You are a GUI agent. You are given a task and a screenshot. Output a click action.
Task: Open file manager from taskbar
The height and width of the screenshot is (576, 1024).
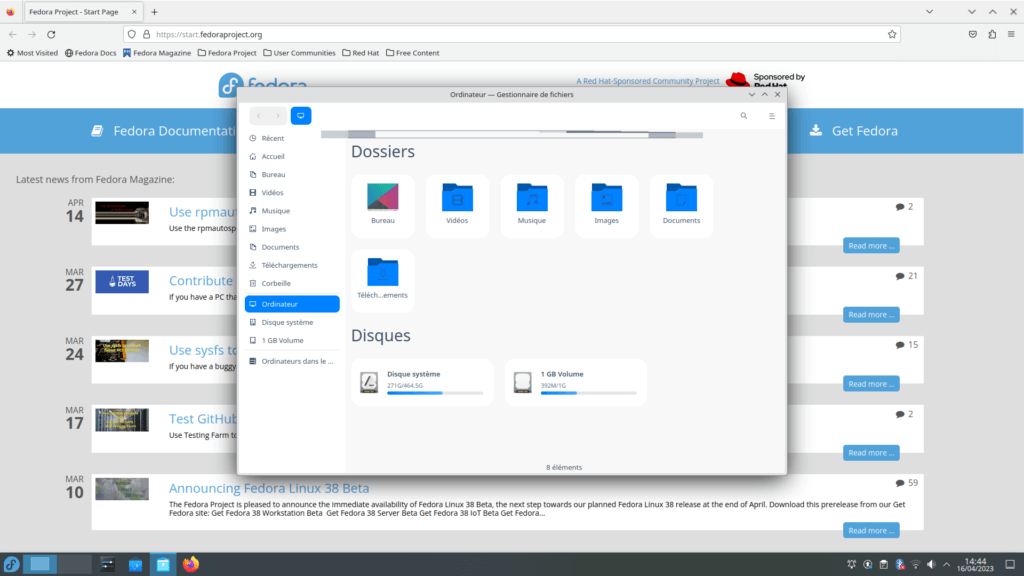(163, 564)
